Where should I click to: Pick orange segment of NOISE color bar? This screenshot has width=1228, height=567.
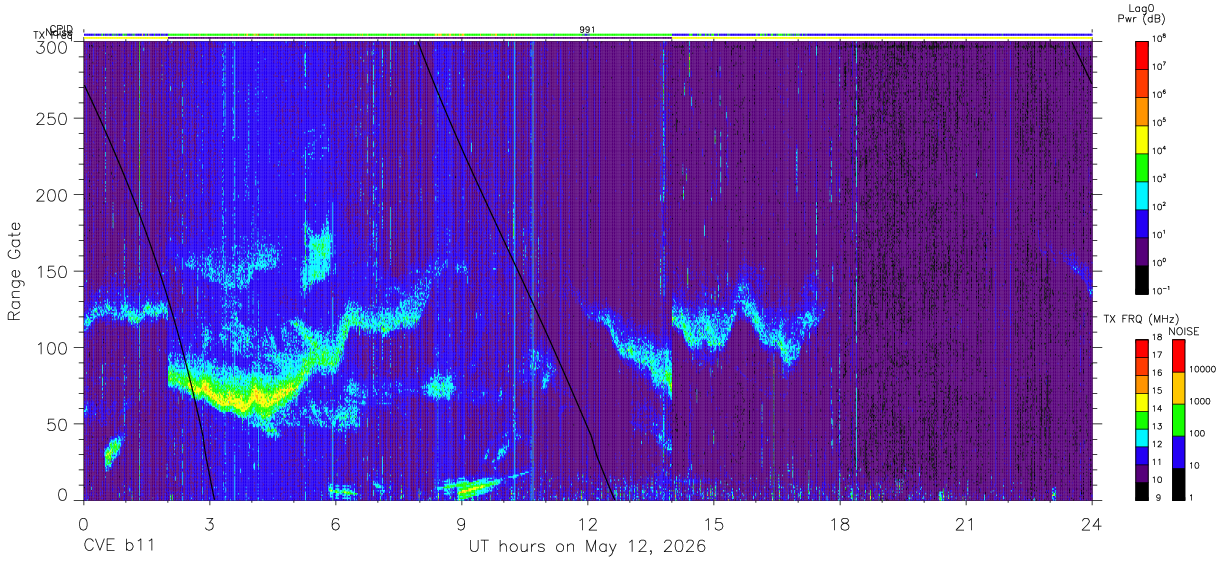1178,388
